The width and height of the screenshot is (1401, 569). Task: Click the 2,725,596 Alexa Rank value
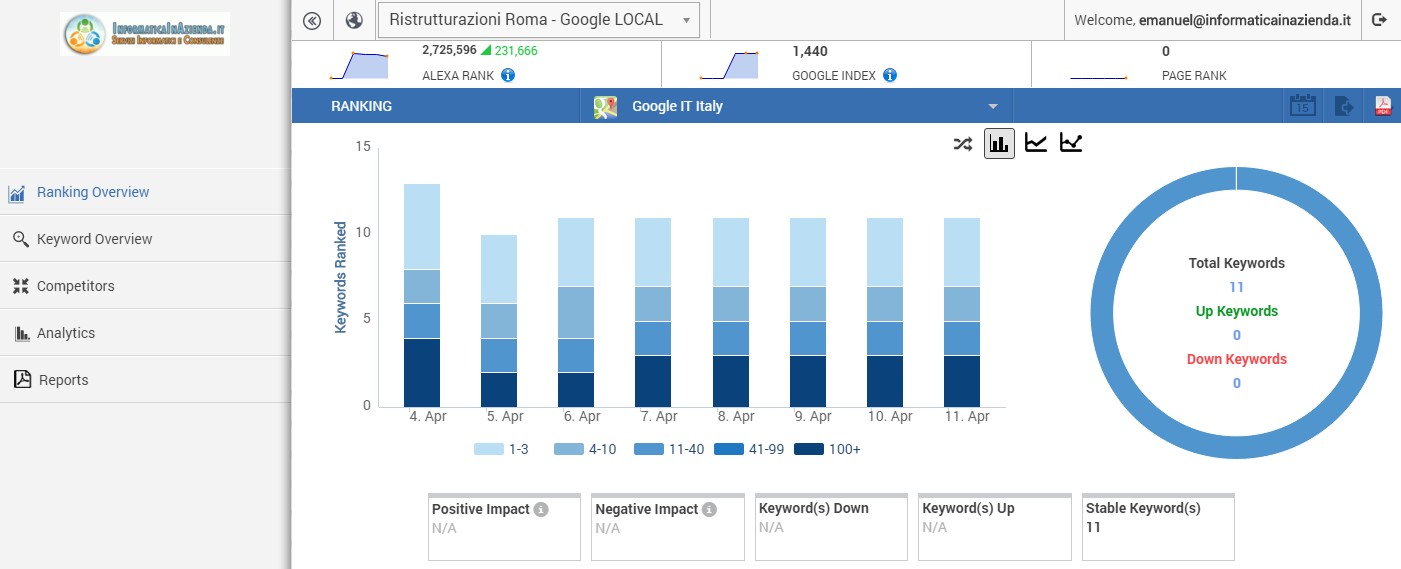click(449, 50)
